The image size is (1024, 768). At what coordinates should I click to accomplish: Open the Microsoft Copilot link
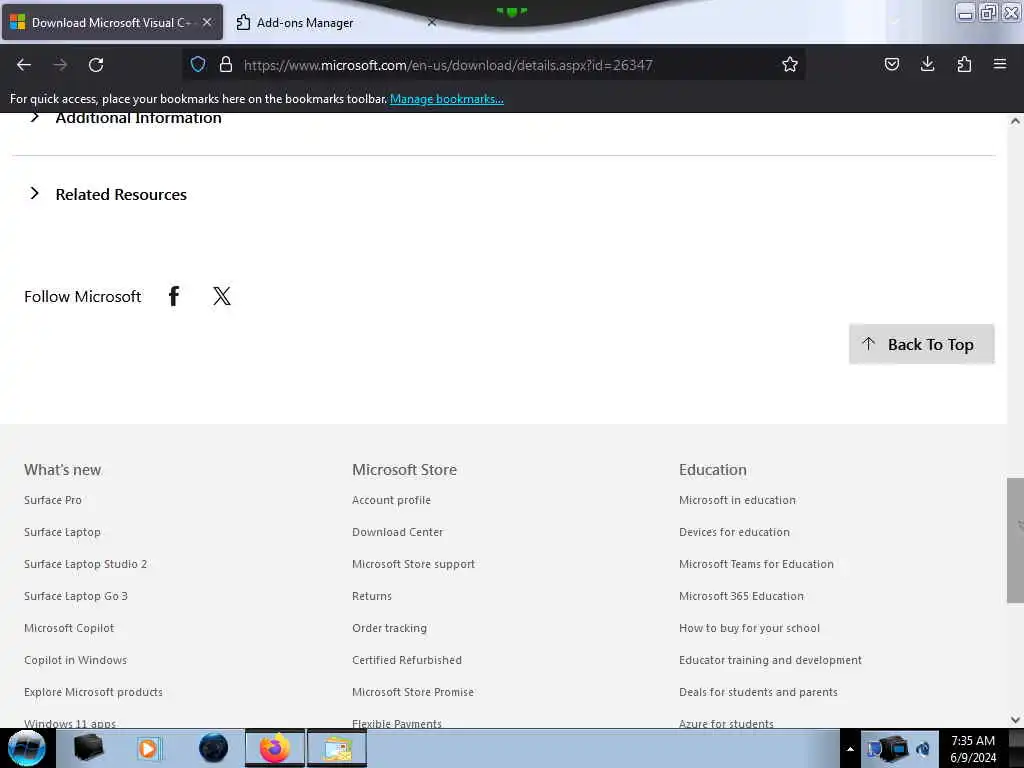point(69,628)
